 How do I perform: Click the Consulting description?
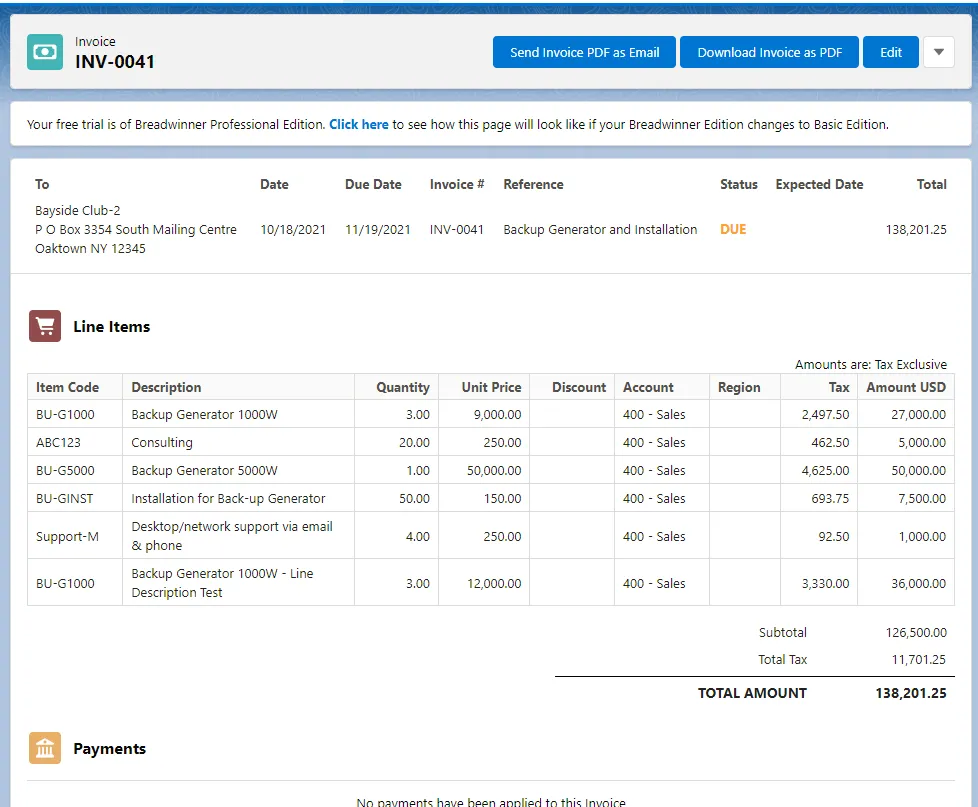[x=162, y=443]
